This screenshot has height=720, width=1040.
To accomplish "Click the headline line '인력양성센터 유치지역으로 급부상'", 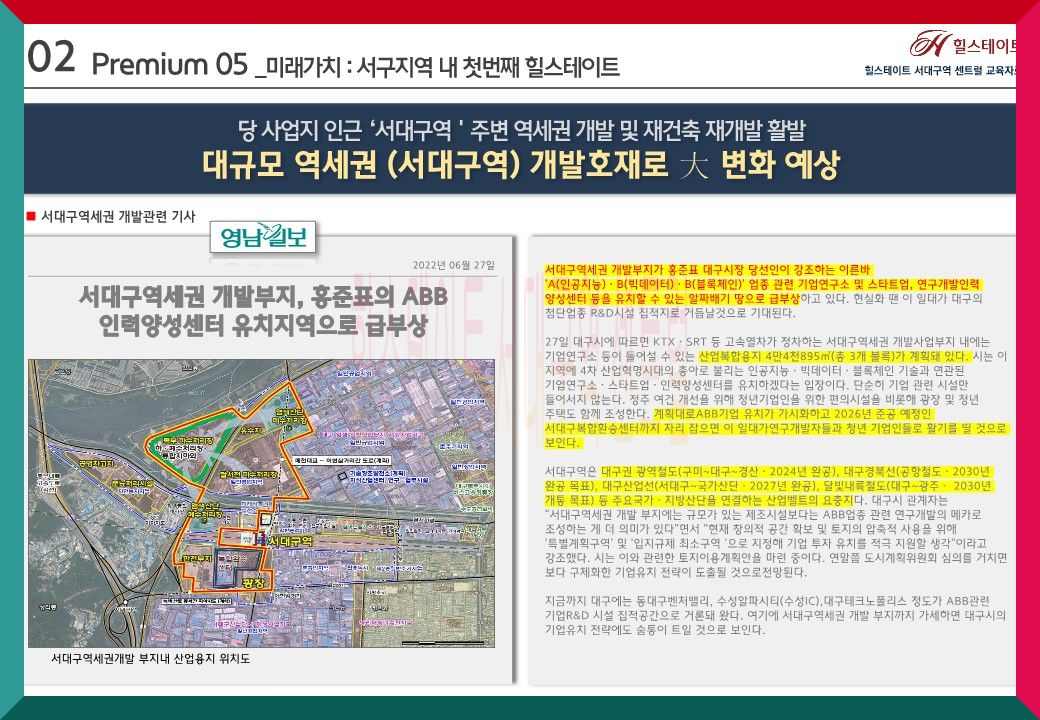I will (263, 325).
